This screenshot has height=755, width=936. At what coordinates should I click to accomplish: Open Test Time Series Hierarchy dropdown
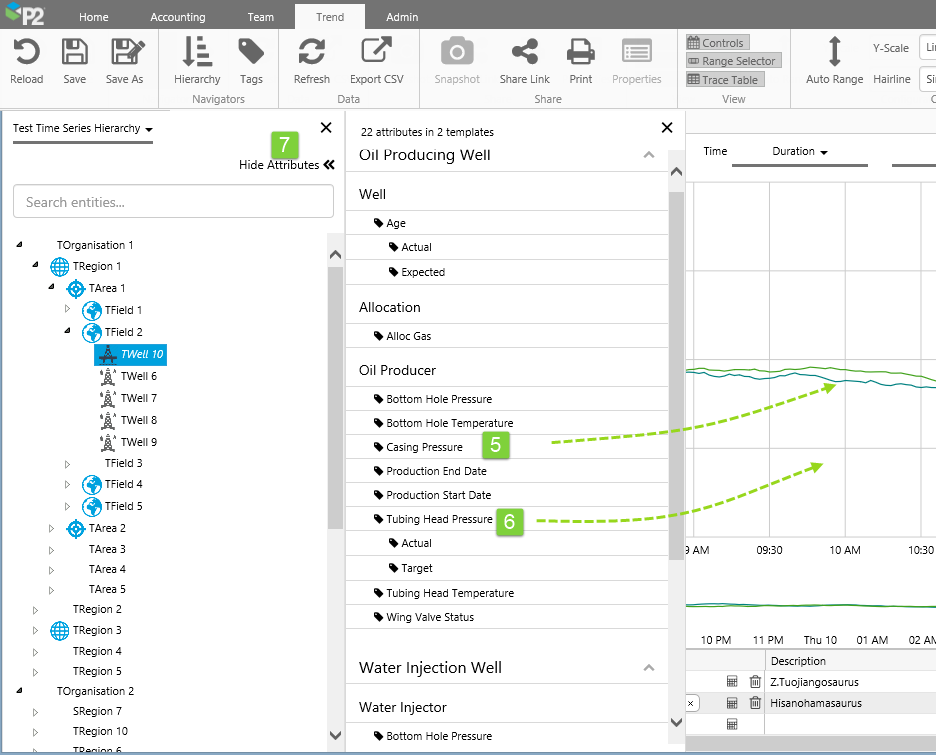(83, 129)
